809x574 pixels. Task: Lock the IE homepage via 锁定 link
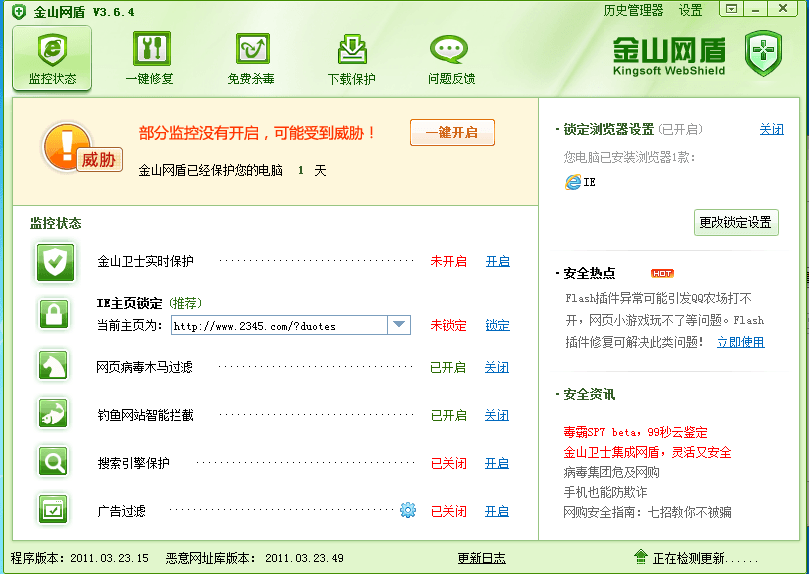tap(498, 325)
